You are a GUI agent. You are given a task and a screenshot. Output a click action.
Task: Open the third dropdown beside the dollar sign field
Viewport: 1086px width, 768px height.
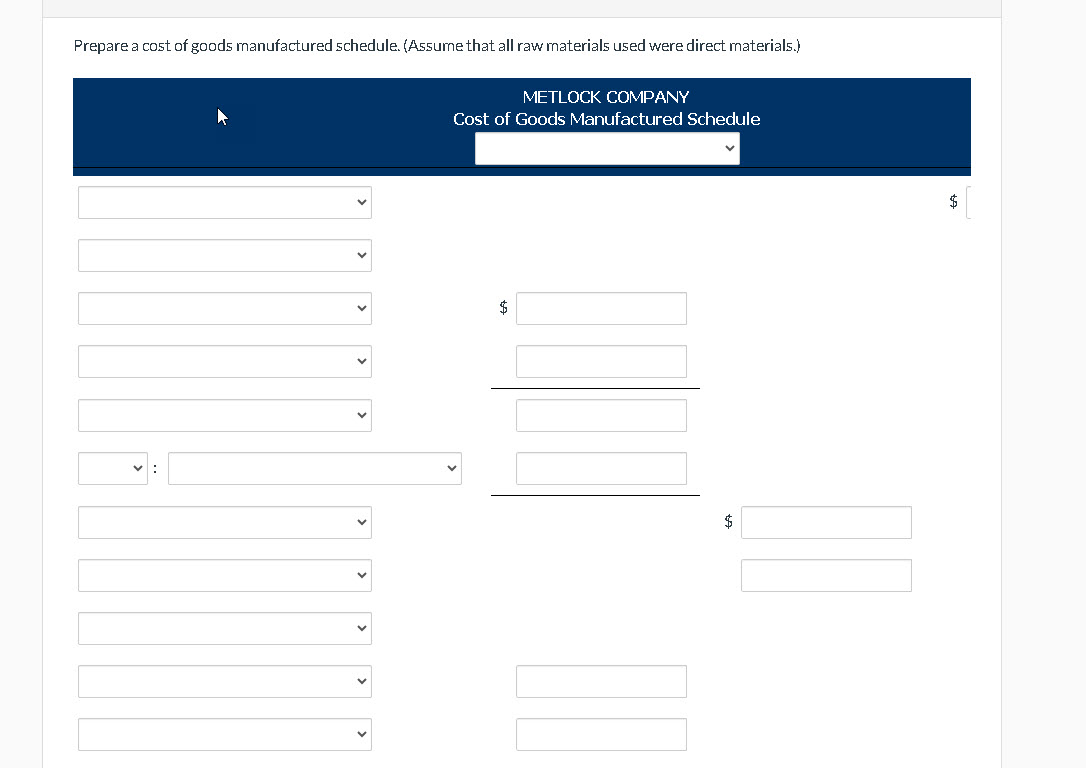[x=224, y=308]
